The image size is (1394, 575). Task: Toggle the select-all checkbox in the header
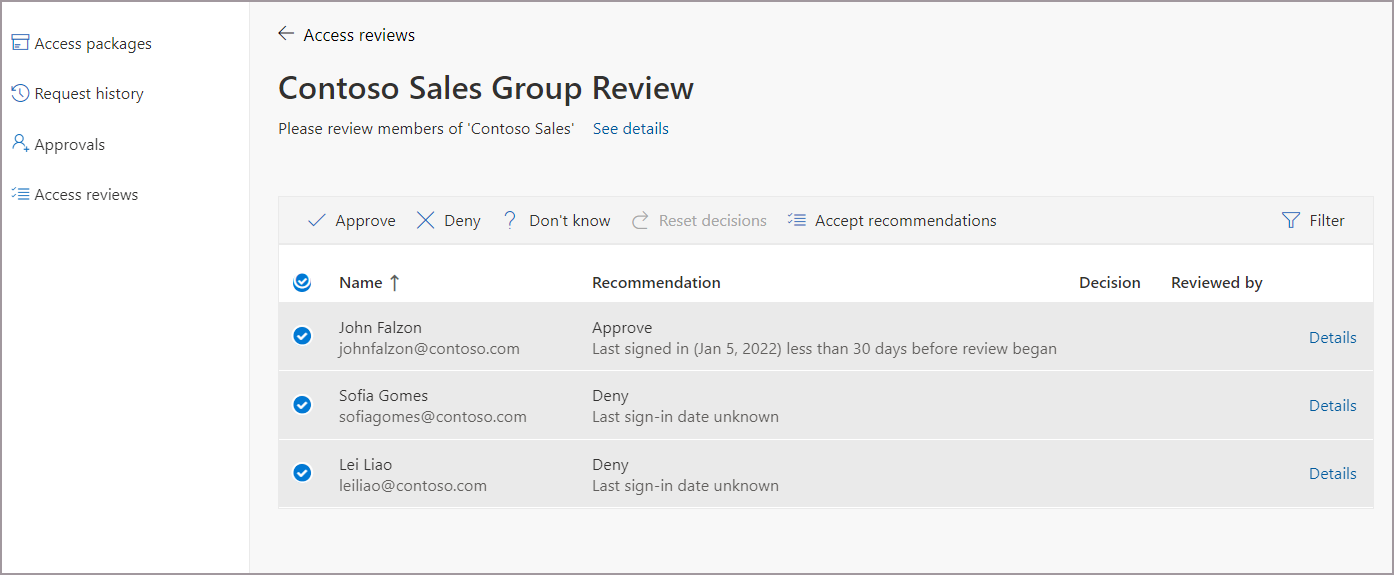coord(302,283)
